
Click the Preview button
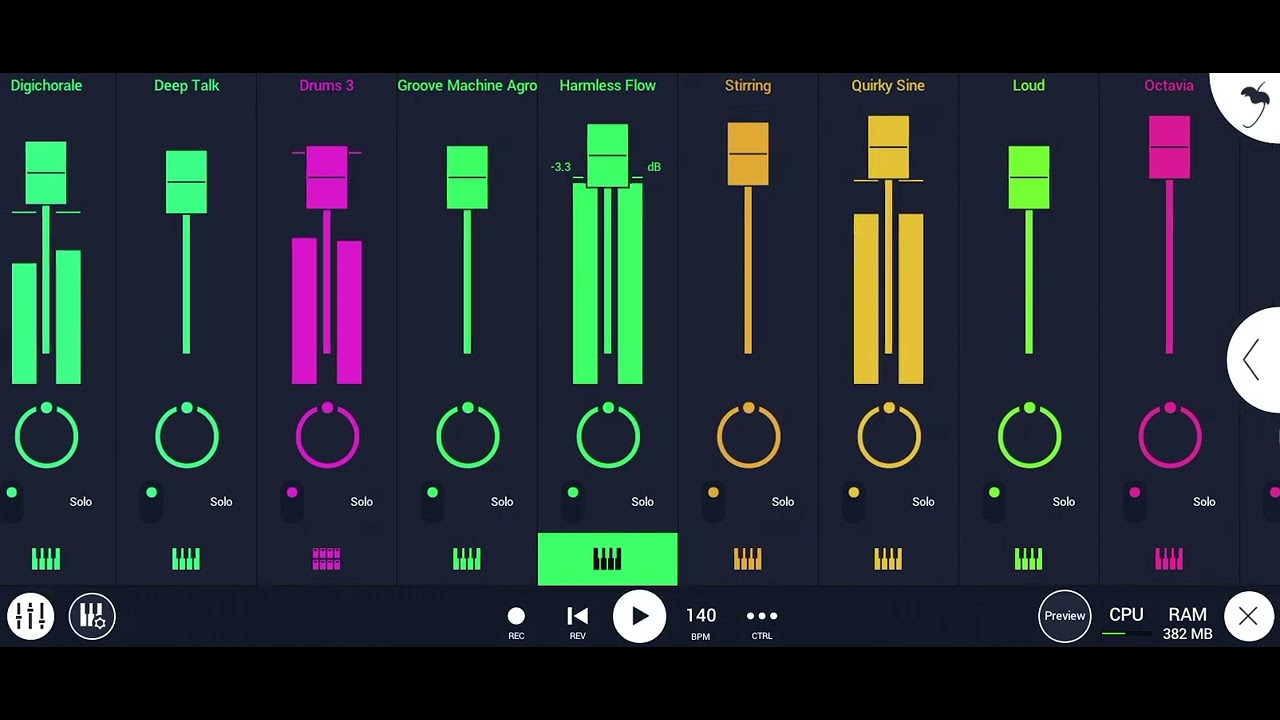1065,617
